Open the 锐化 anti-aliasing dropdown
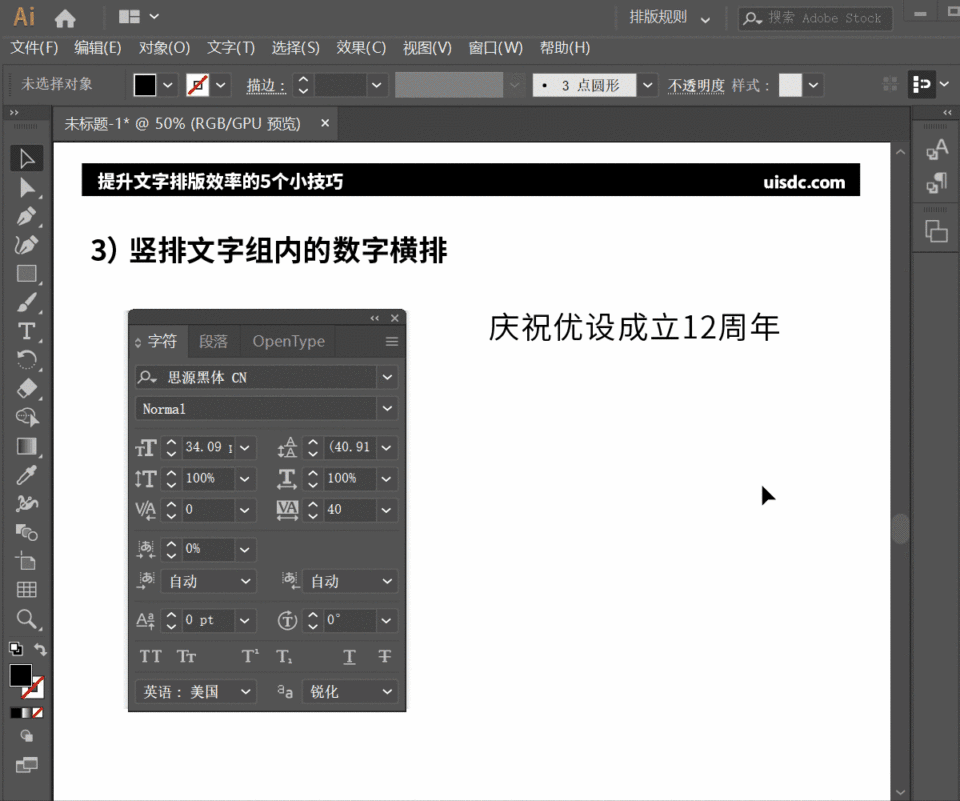 coord(350,691)
